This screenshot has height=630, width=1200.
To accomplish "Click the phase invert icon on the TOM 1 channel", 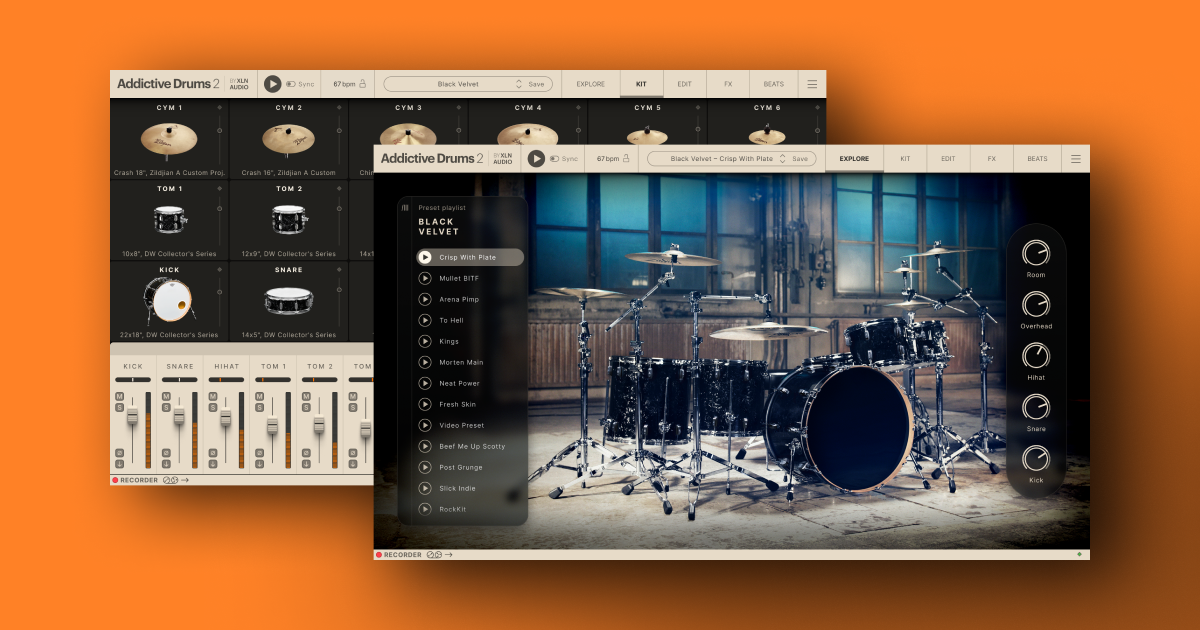I will (x=259, y=453).
